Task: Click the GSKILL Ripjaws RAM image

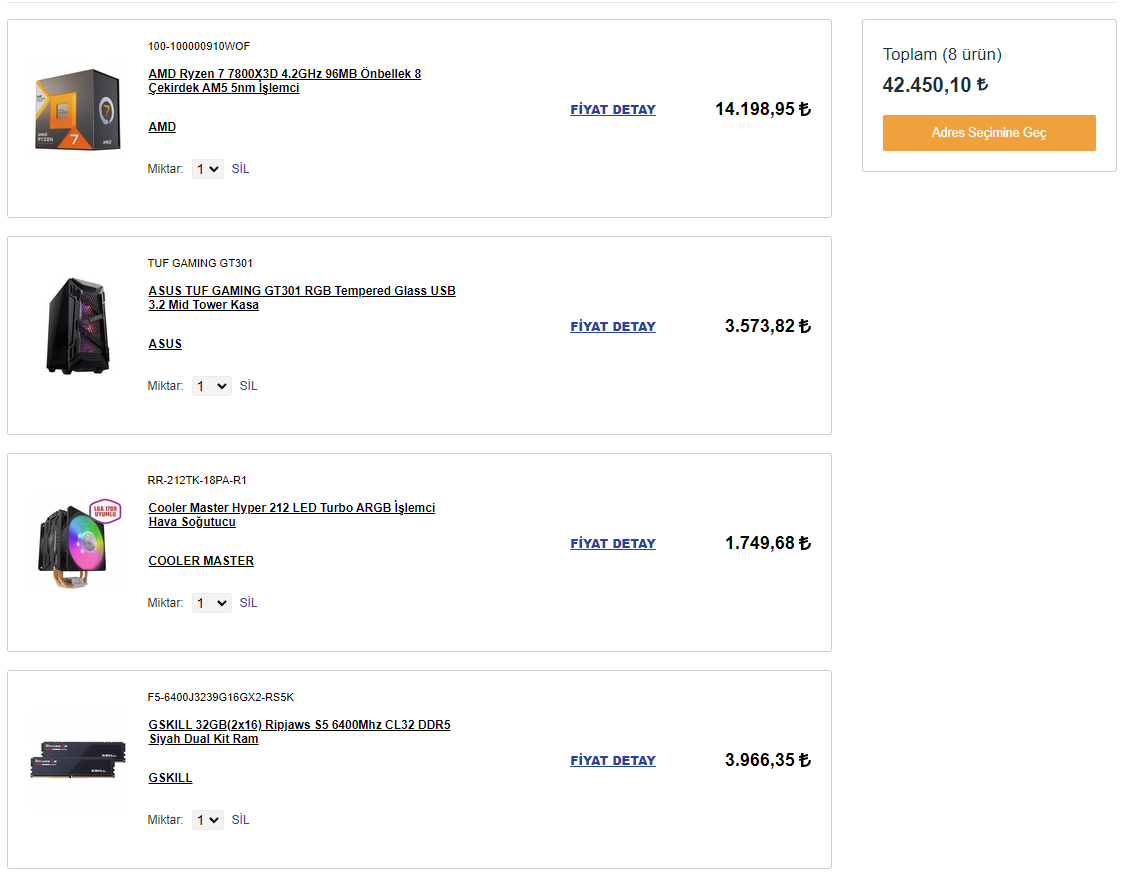Action: tap(77, 760)
